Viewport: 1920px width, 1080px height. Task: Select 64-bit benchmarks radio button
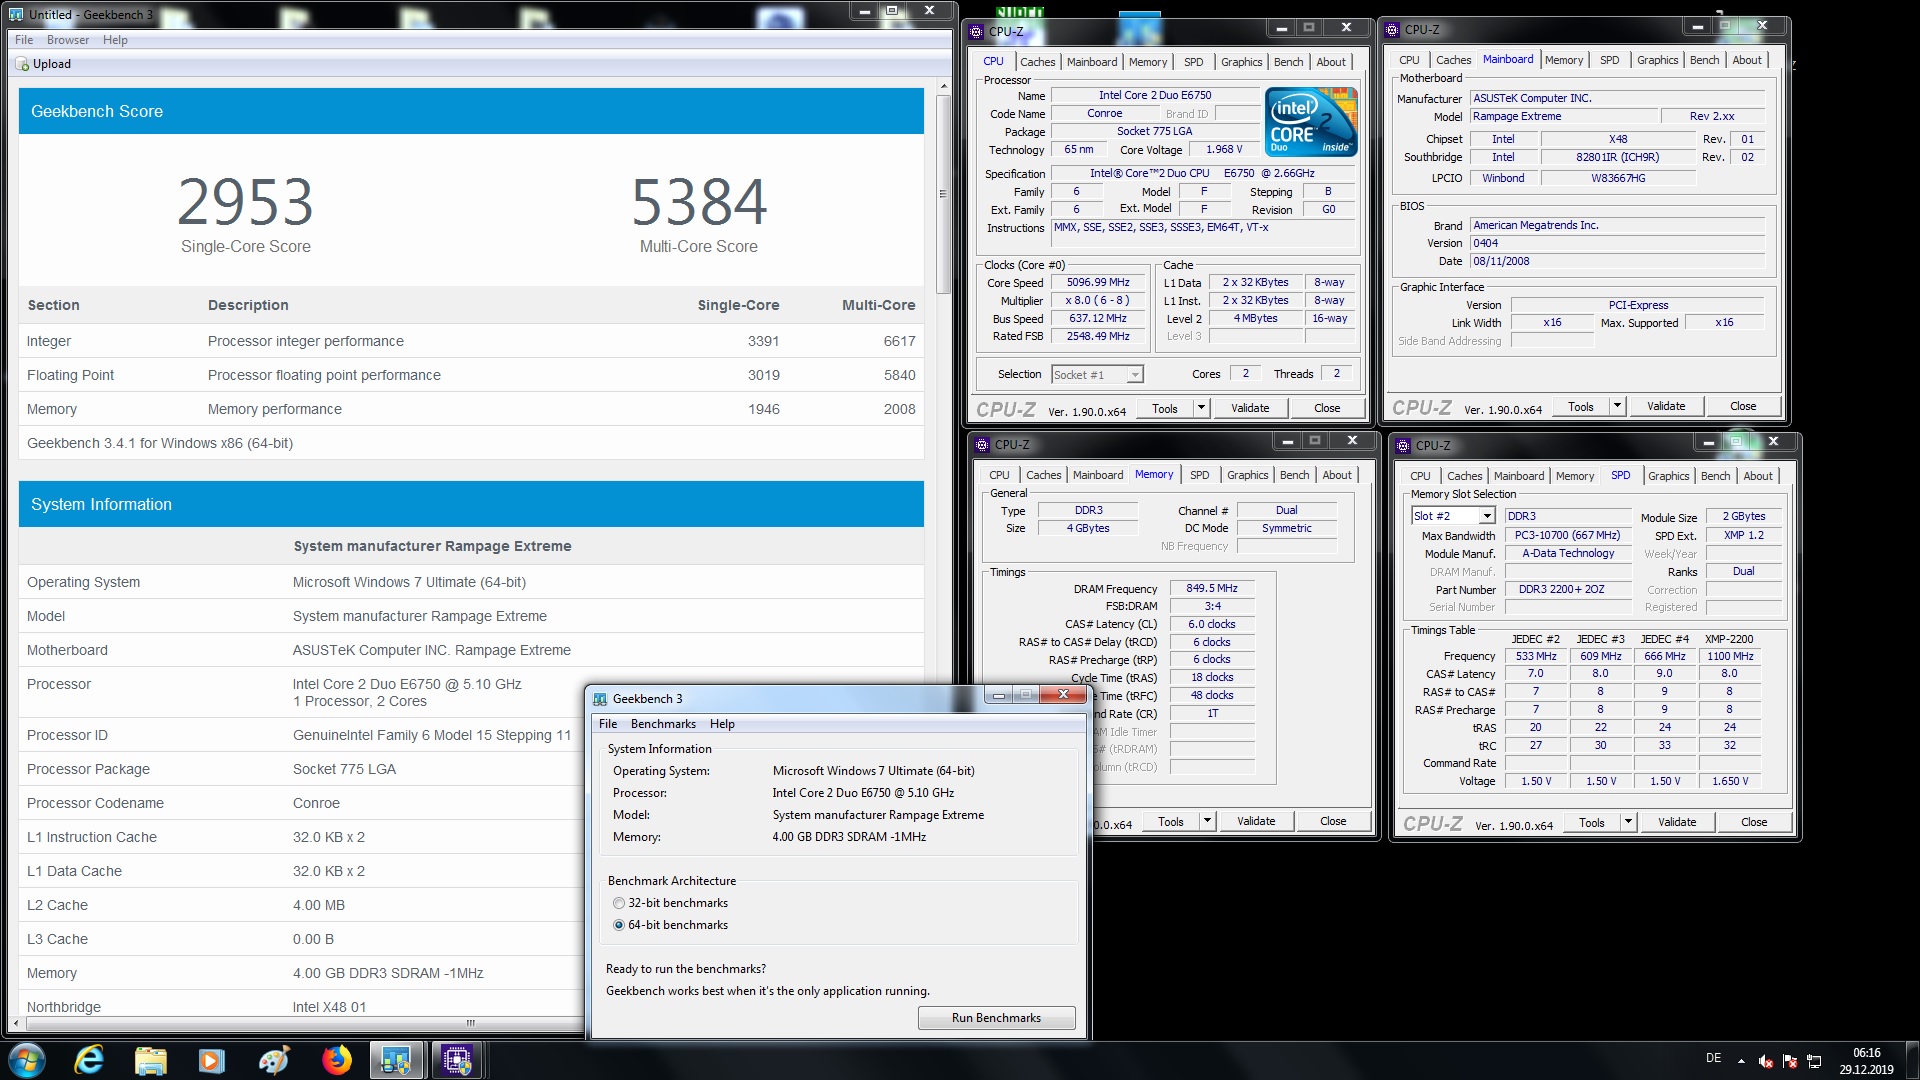(x=619, y=925)
